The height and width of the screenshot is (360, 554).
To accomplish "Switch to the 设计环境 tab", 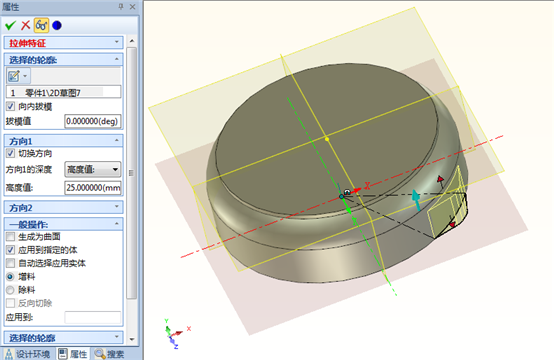I will coord(28,354).
